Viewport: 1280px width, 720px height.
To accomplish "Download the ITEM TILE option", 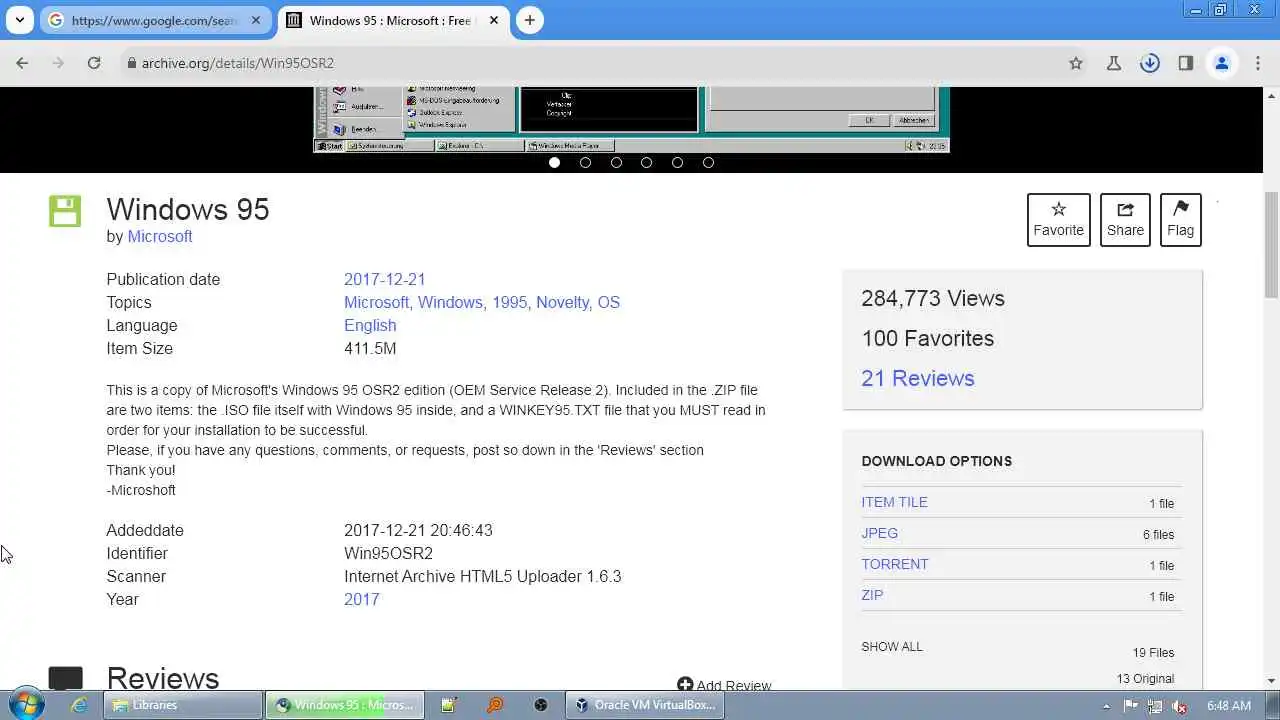I will 894,502.
